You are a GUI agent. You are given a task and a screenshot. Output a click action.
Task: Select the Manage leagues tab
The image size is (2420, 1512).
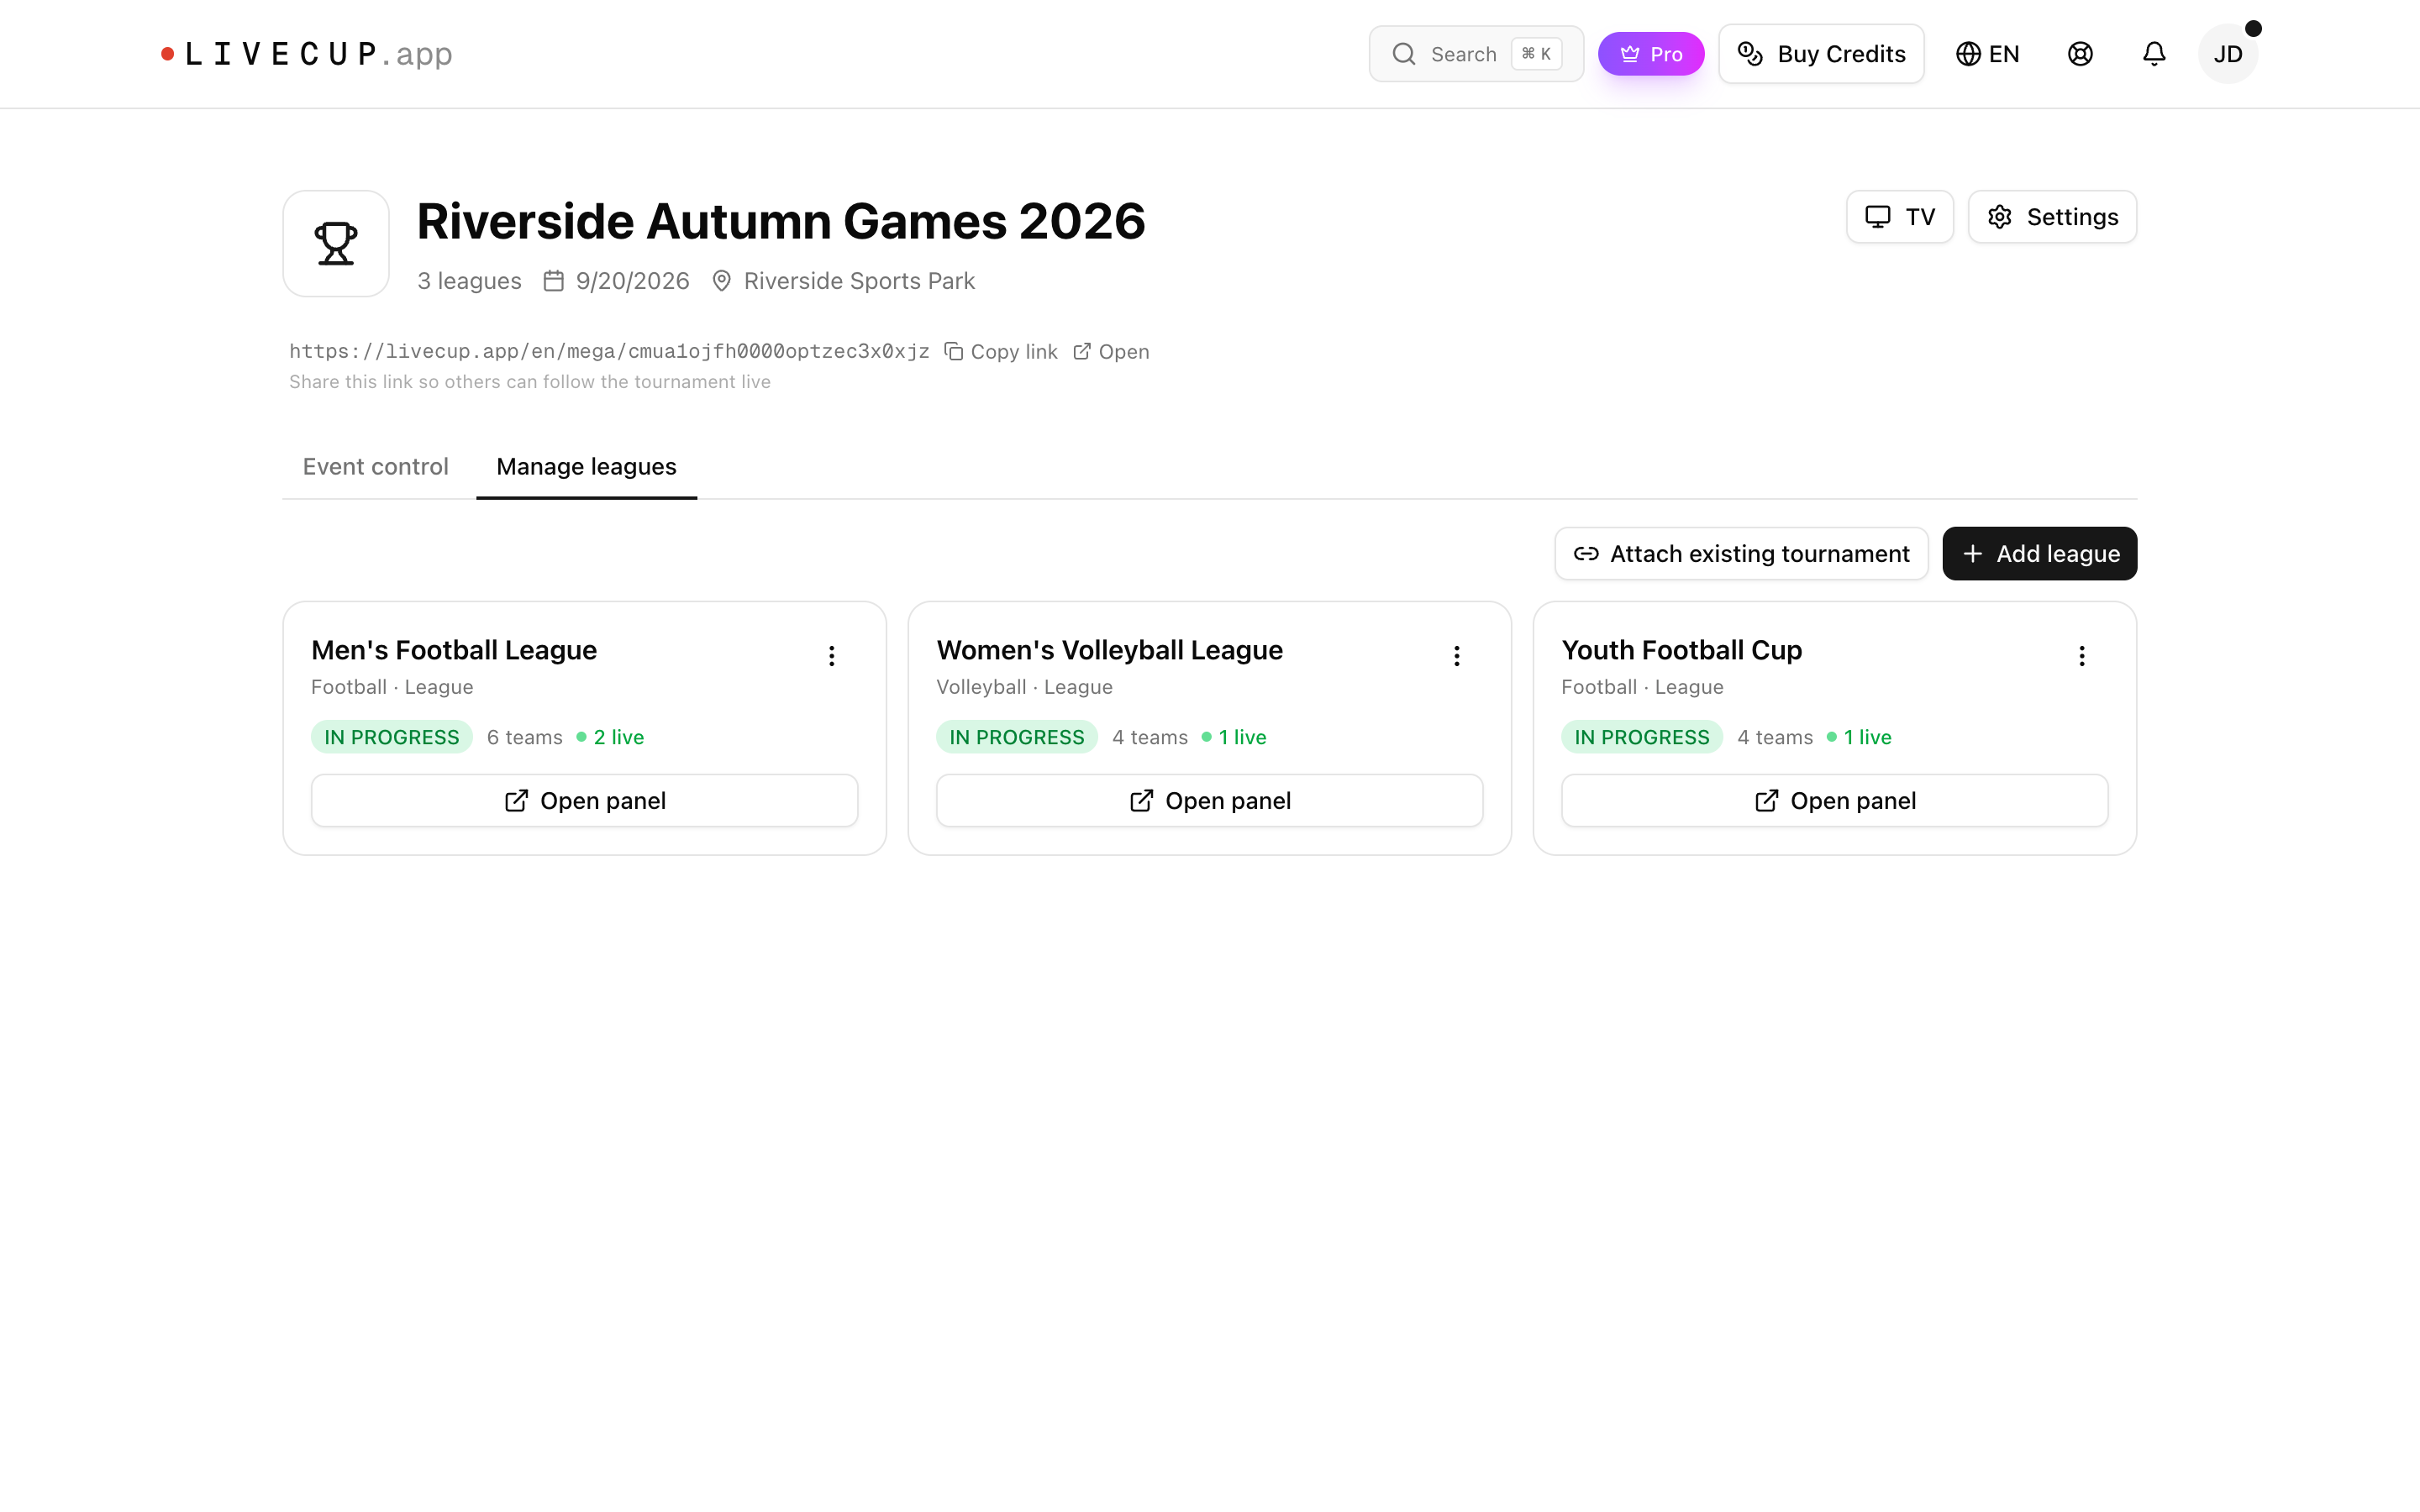[x=586, y=467]
